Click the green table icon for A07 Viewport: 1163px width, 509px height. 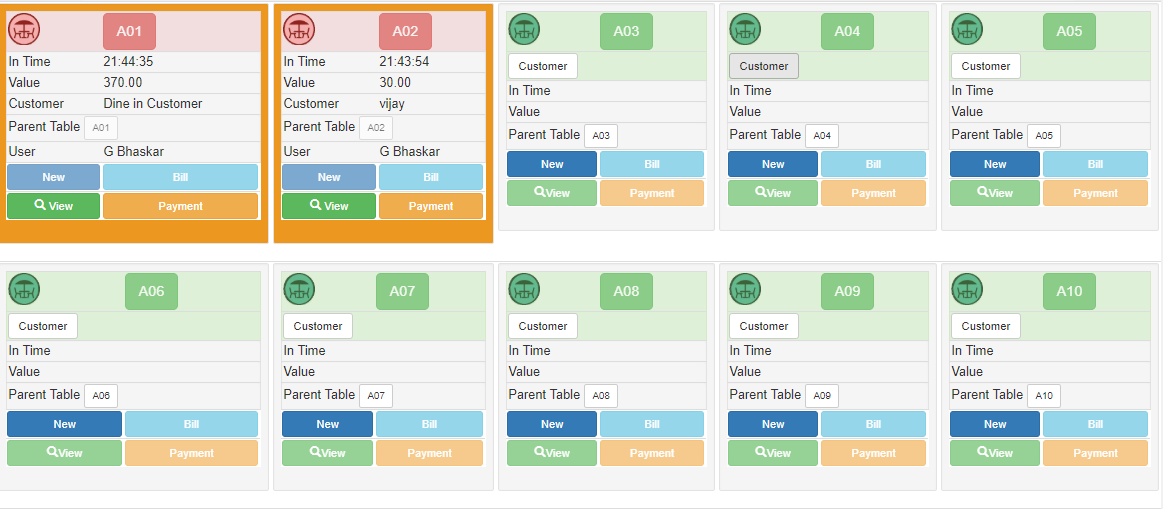[x=299, y=290]
